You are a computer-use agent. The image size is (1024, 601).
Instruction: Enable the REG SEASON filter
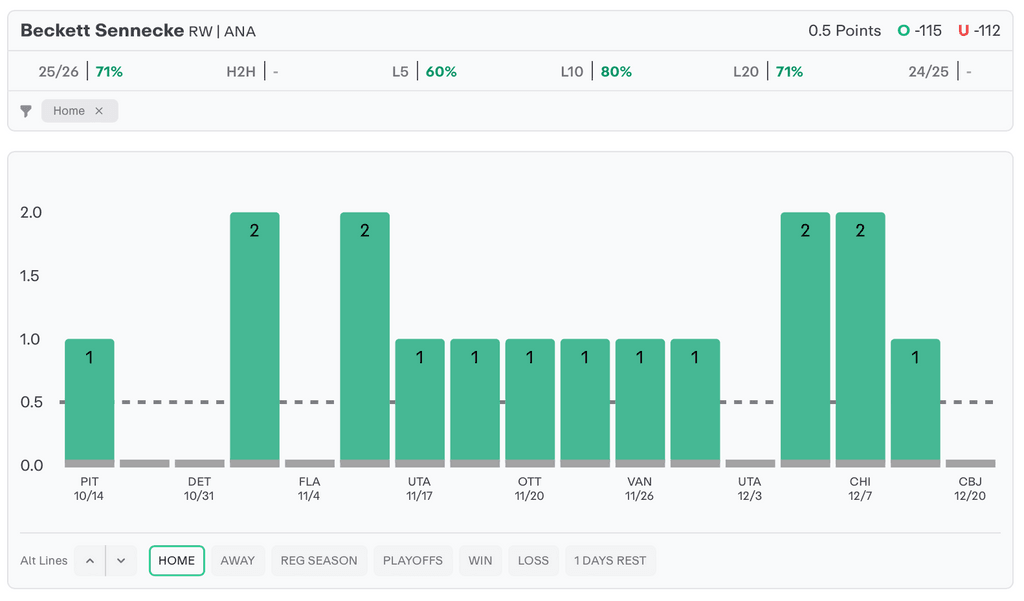[319, 561]
